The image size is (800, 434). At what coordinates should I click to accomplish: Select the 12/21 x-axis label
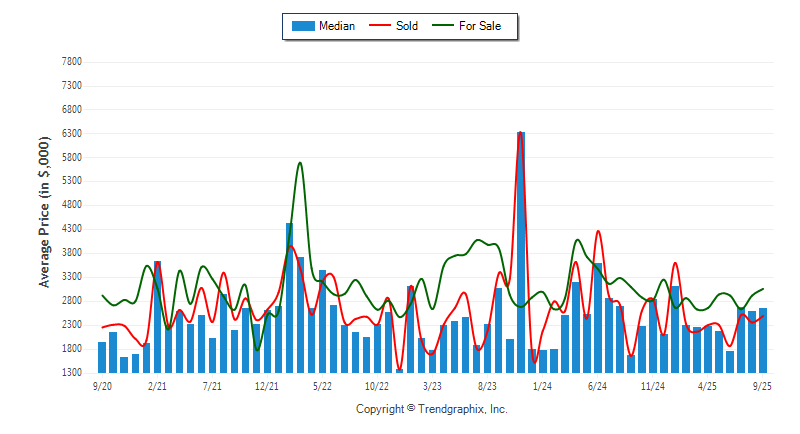(x=267, y=385)
